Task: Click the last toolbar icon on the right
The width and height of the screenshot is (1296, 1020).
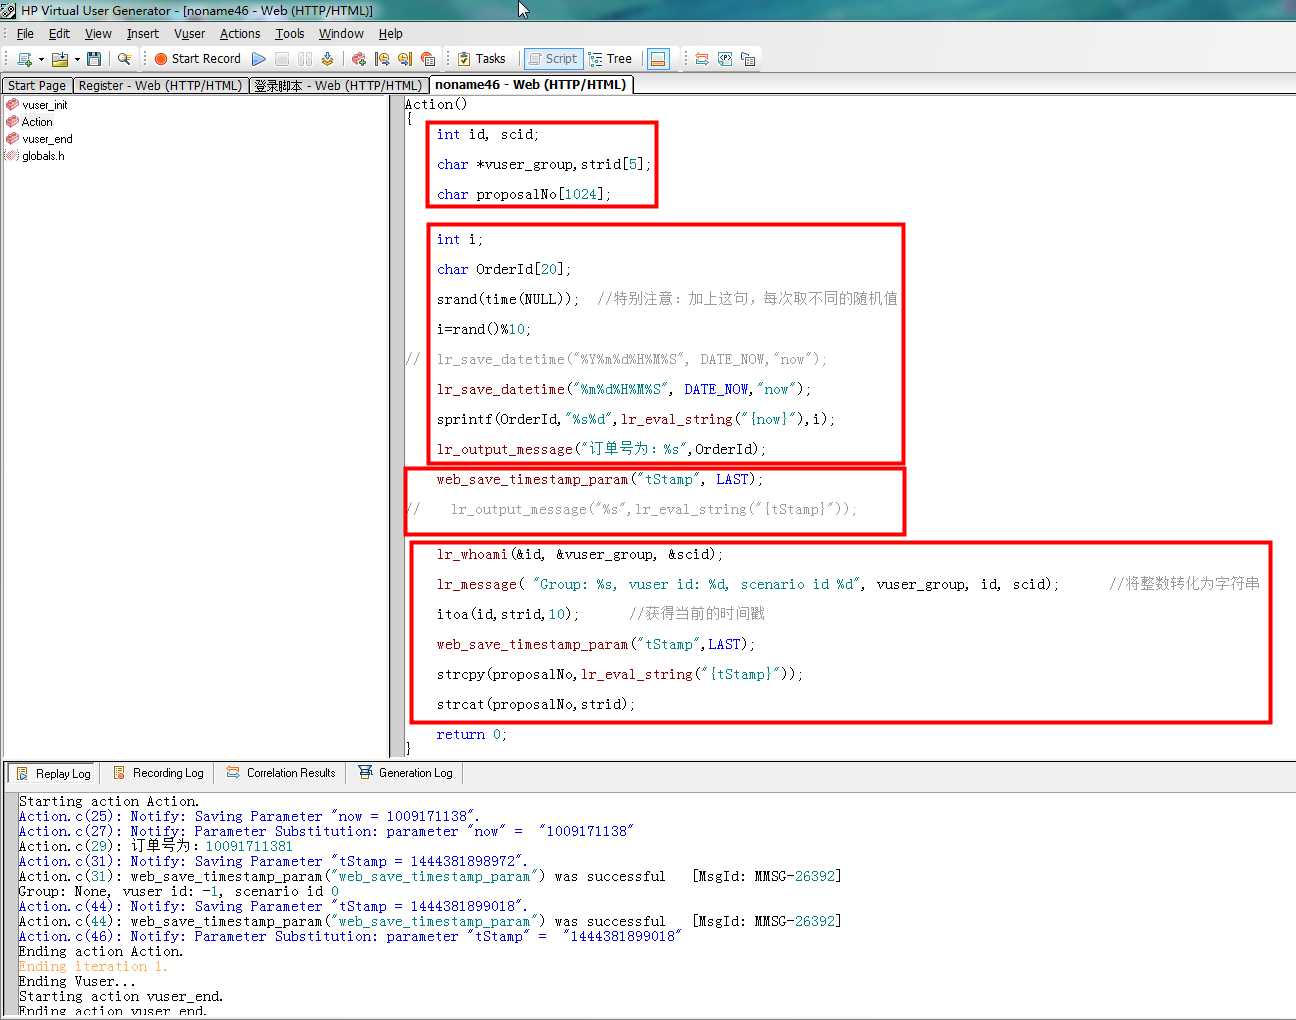Action: tap(748, 59)
